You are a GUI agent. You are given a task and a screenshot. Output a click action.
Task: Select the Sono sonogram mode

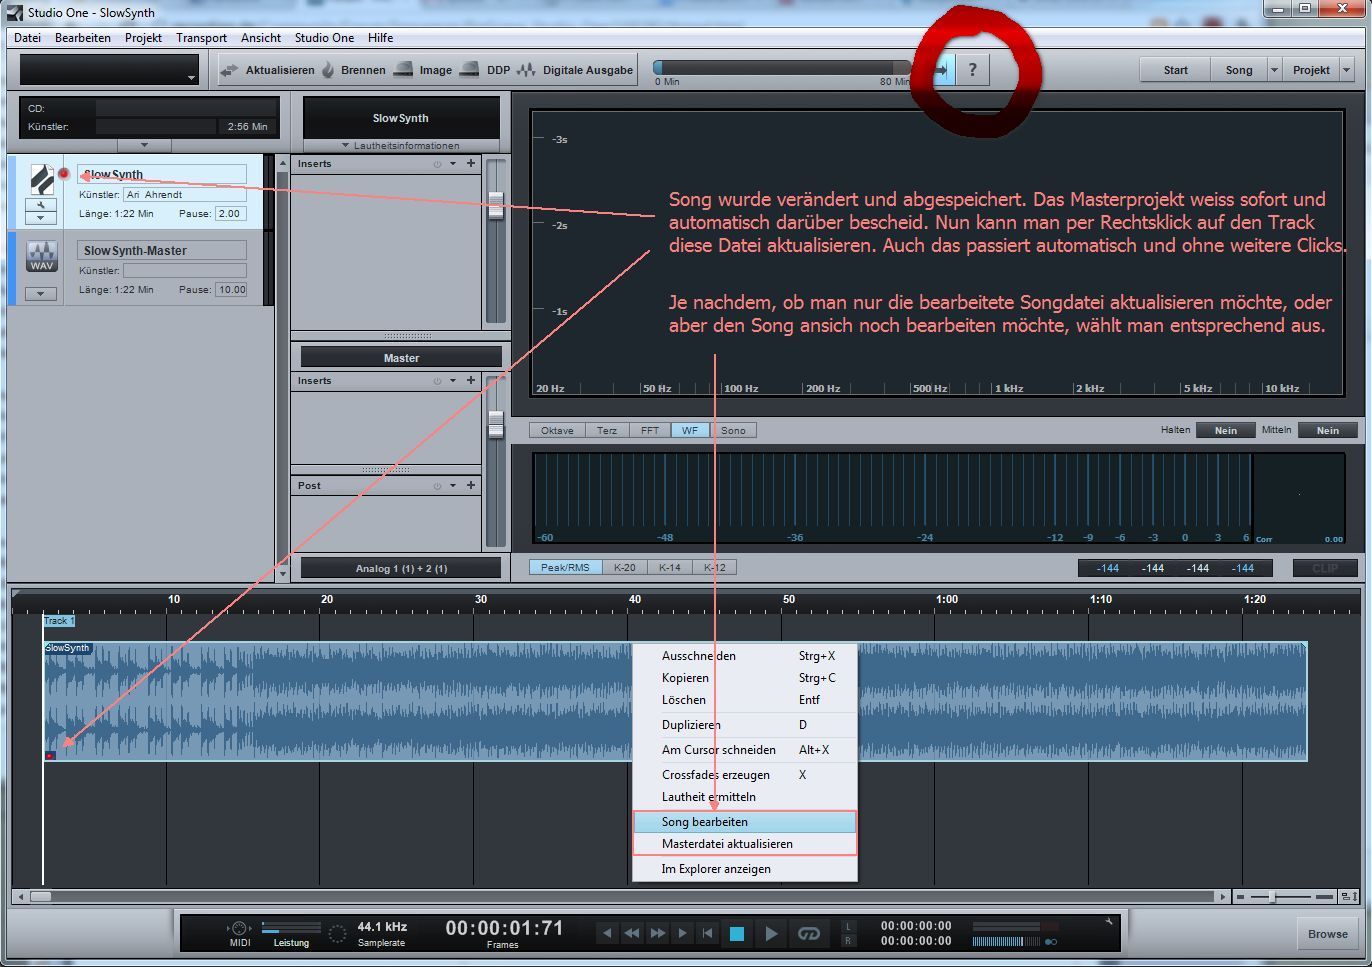(x=733, y=430)
